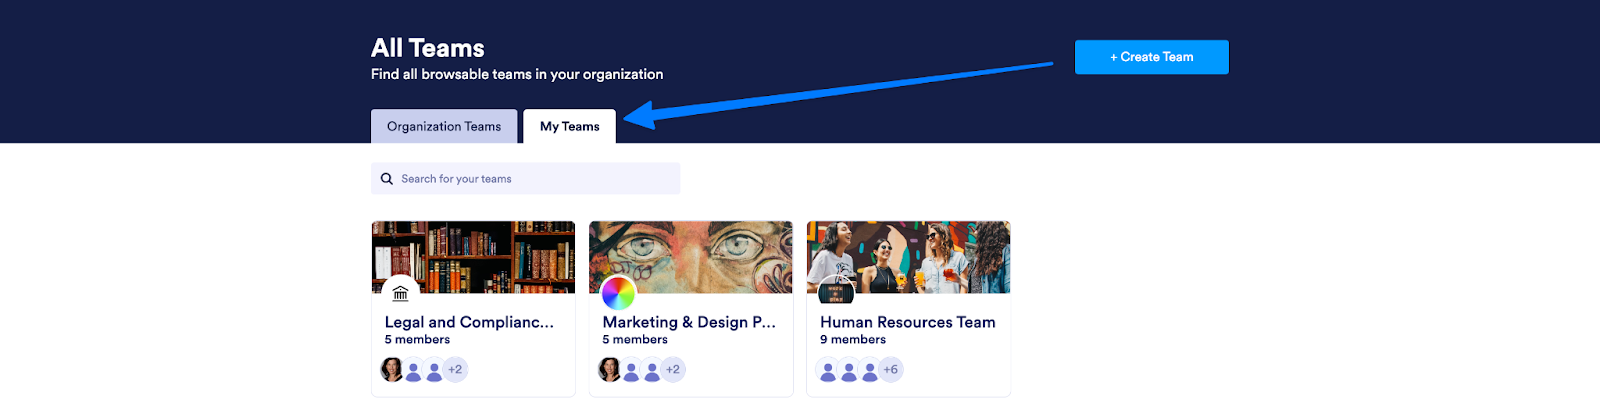
Task: Click the photo avatar on Marketing team card
Action: click(x=610, y=370)
